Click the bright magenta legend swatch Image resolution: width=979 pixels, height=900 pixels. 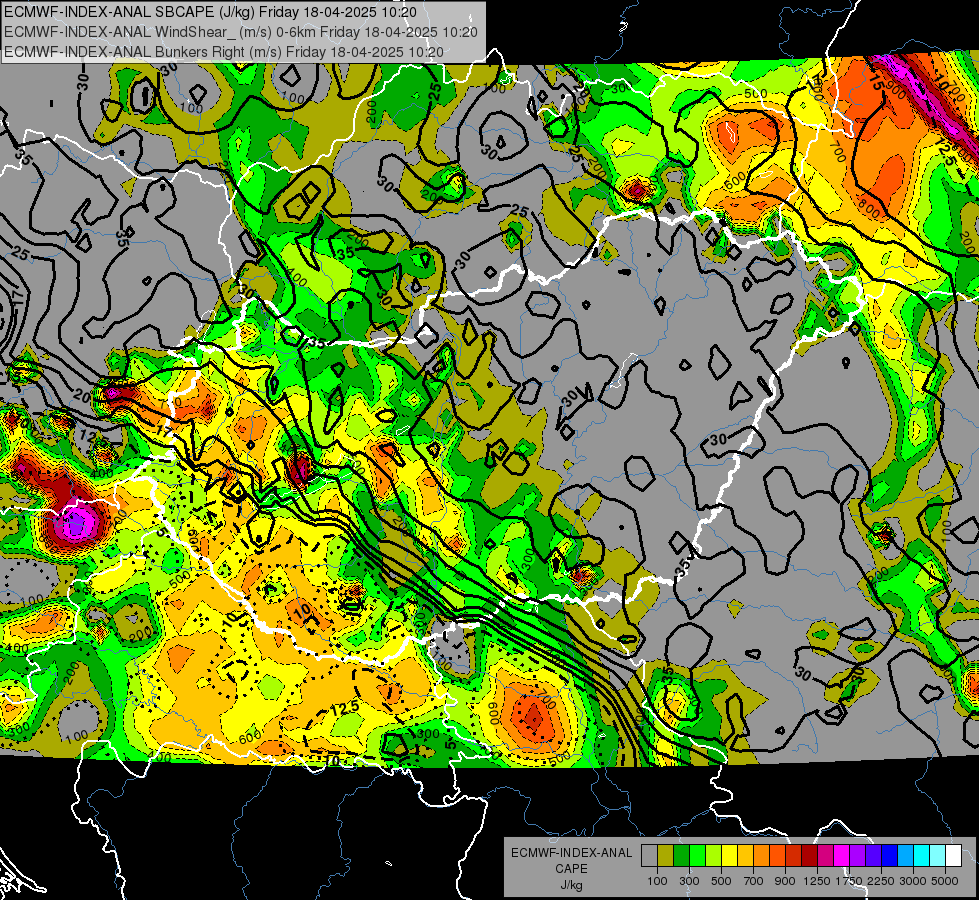click(x=842, y=856)
